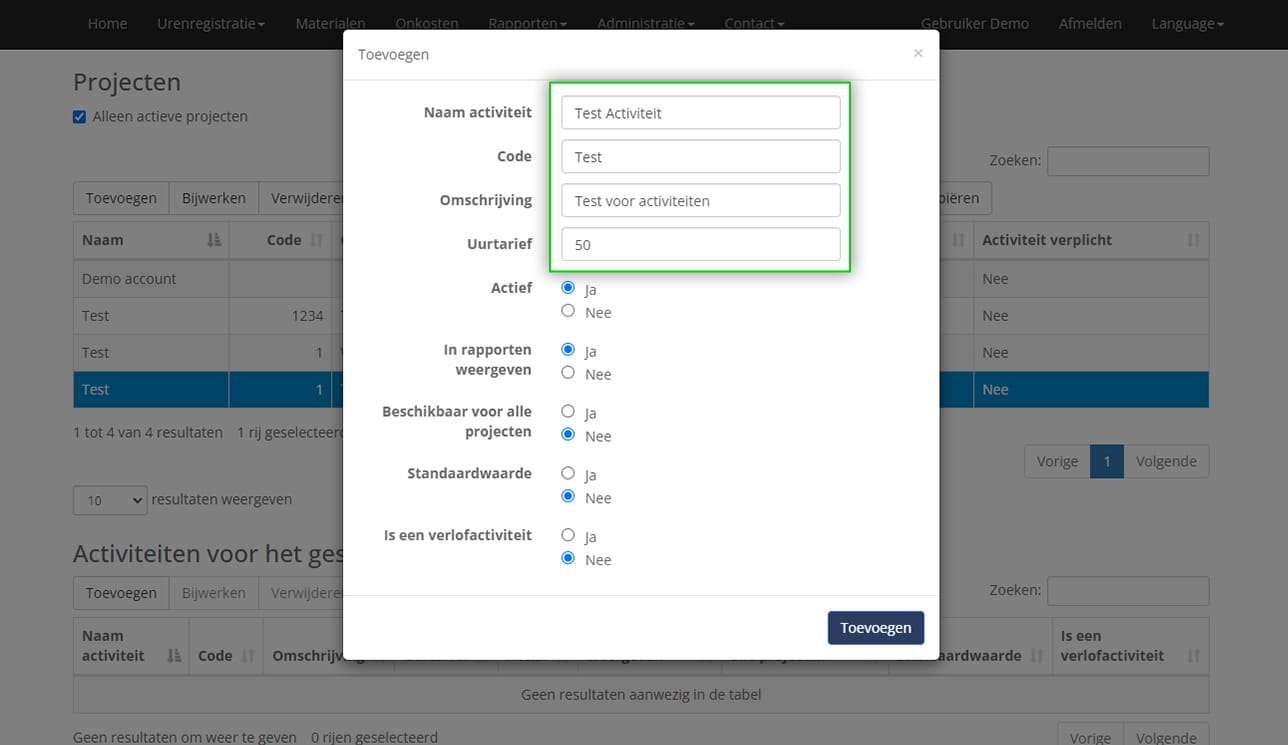The width and height of the screenshot is (1288, 745).
Task: Sort by Activiteit verplicht column icon
Action: point(1193,240)
